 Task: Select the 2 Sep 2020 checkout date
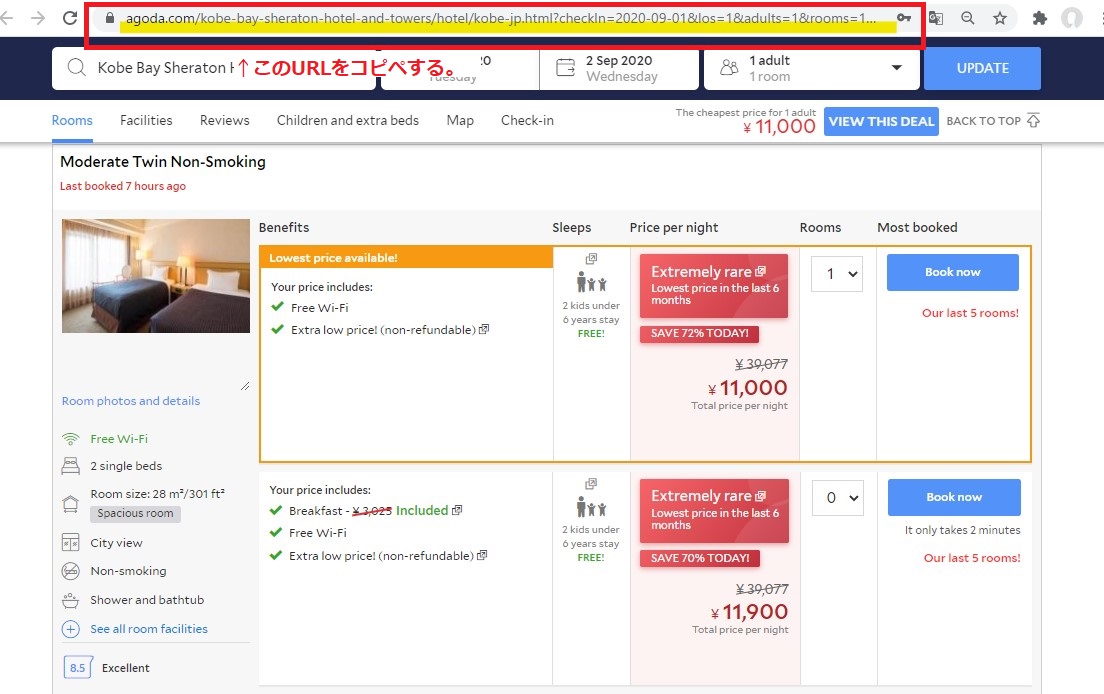(620, 68)
